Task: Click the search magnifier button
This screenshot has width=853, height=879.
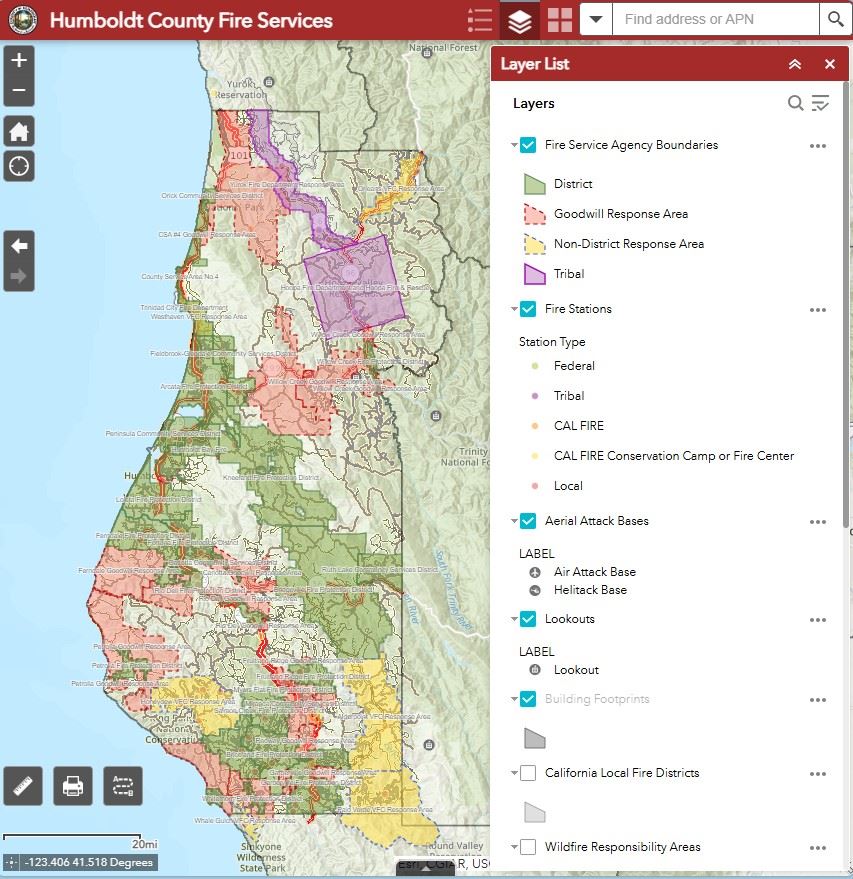Action: 834,20
